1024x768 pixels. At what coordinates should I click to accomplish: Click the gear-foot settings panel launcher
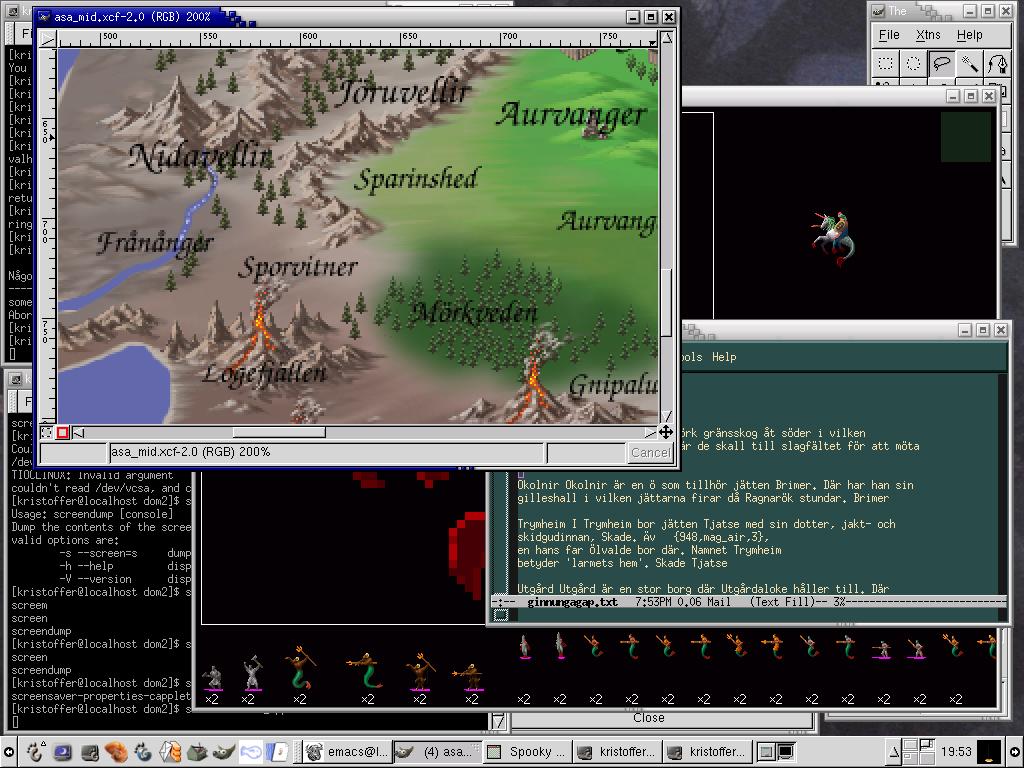(x=143, y=752)
